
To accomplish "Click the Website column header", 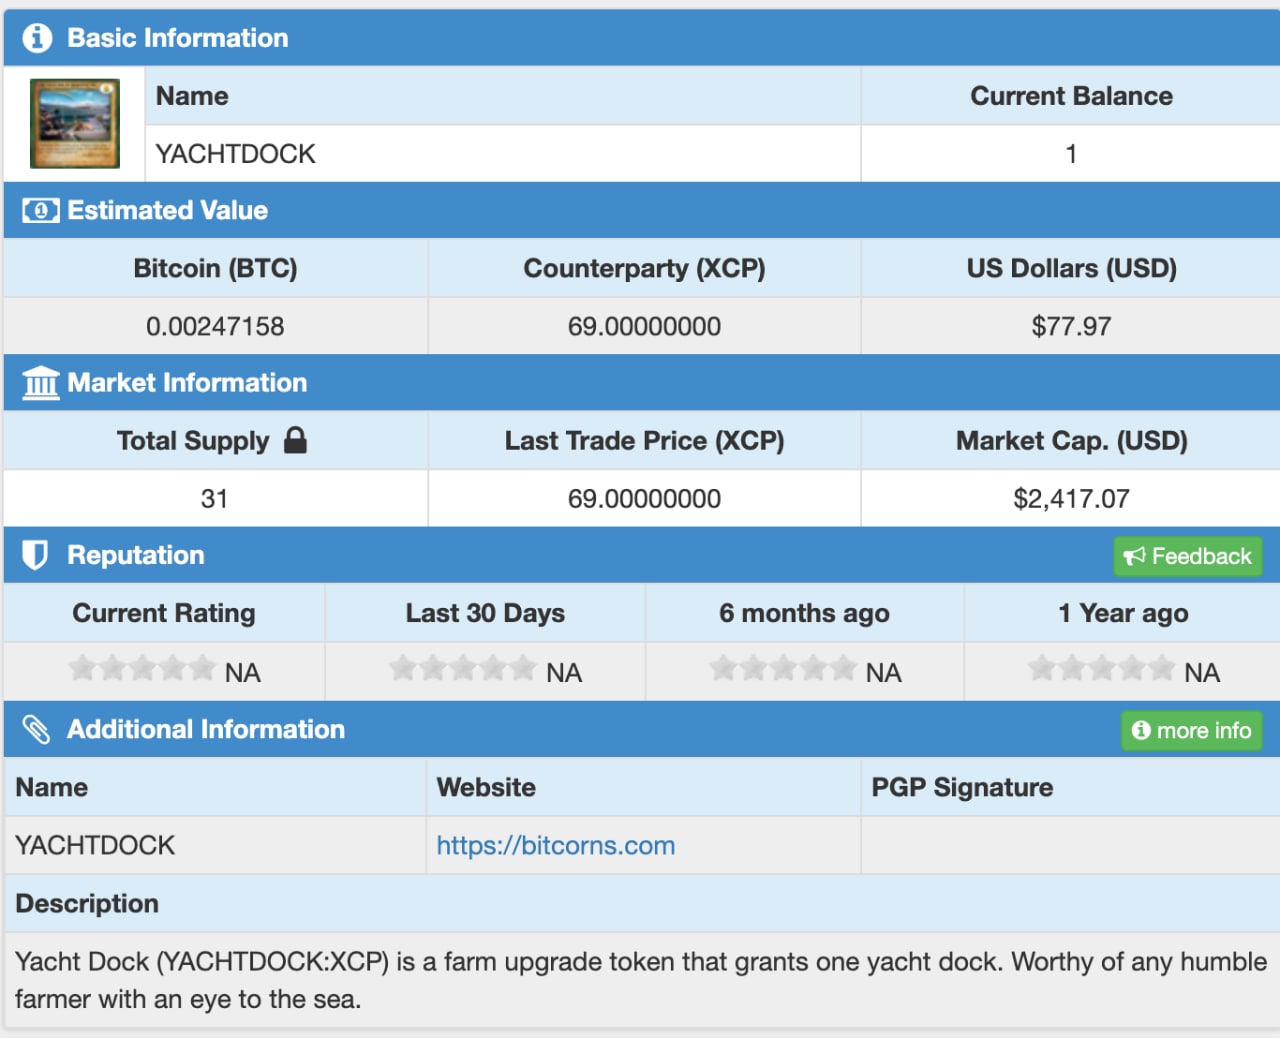I will 486,787.
